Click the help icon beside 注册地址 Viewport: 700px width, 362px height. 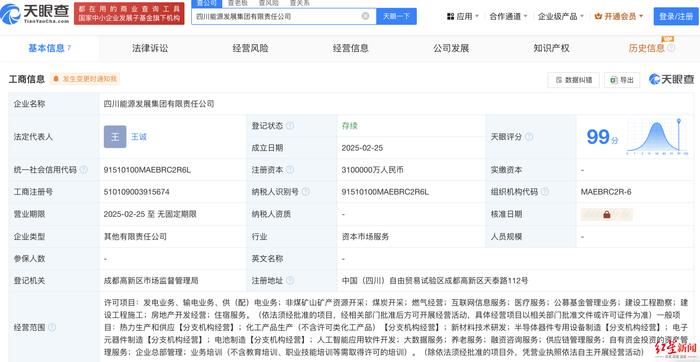click(x=290, y=281)
